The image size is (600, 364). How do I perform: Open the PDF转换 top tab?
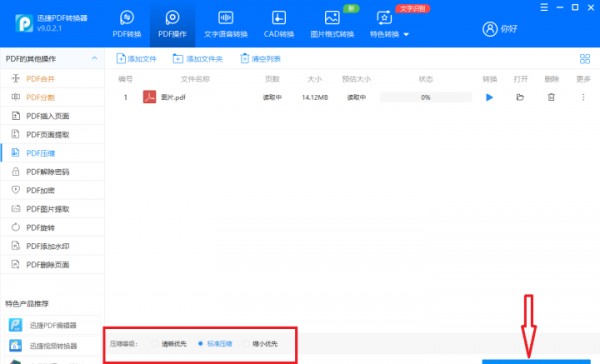127,24
